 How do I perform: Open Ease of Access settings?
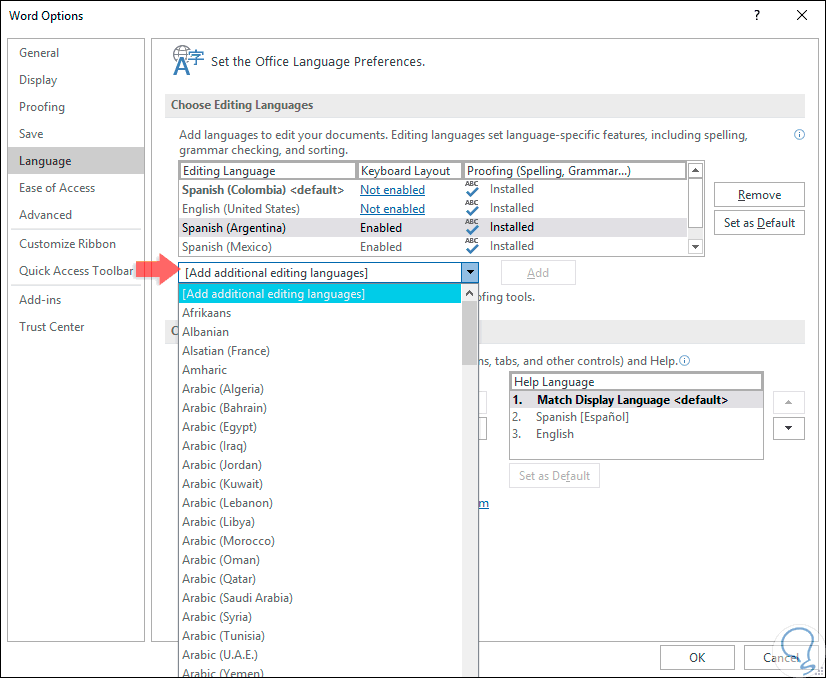point(76,188)
